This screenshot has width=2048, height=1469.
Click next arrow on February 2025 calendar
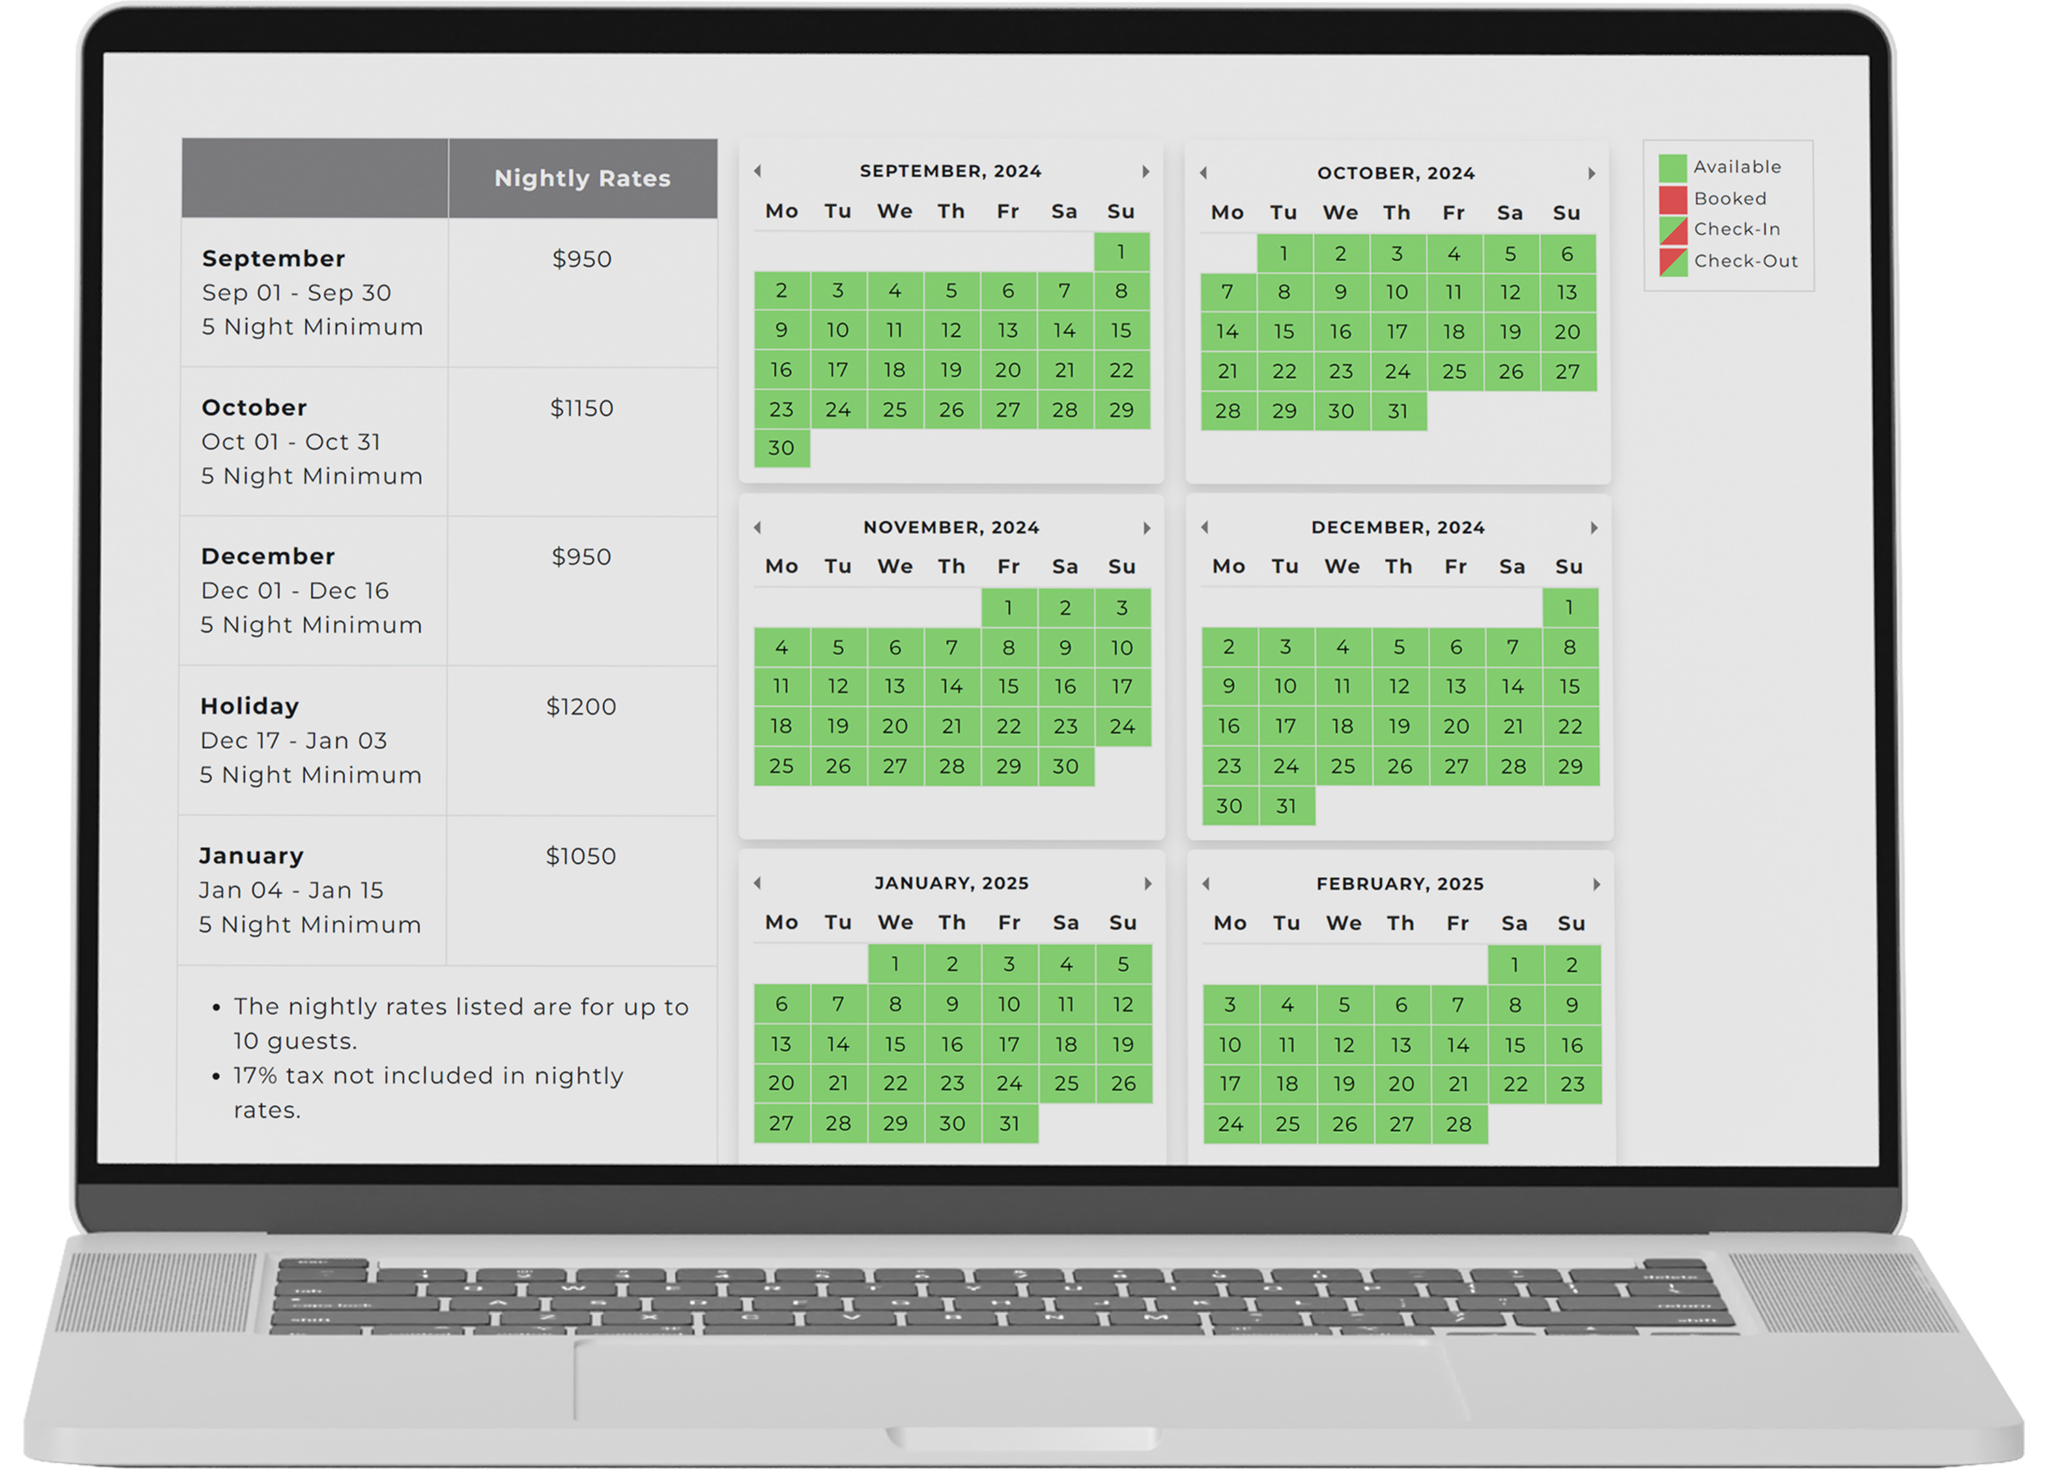pyautogui.click(x=1596, y=885)
